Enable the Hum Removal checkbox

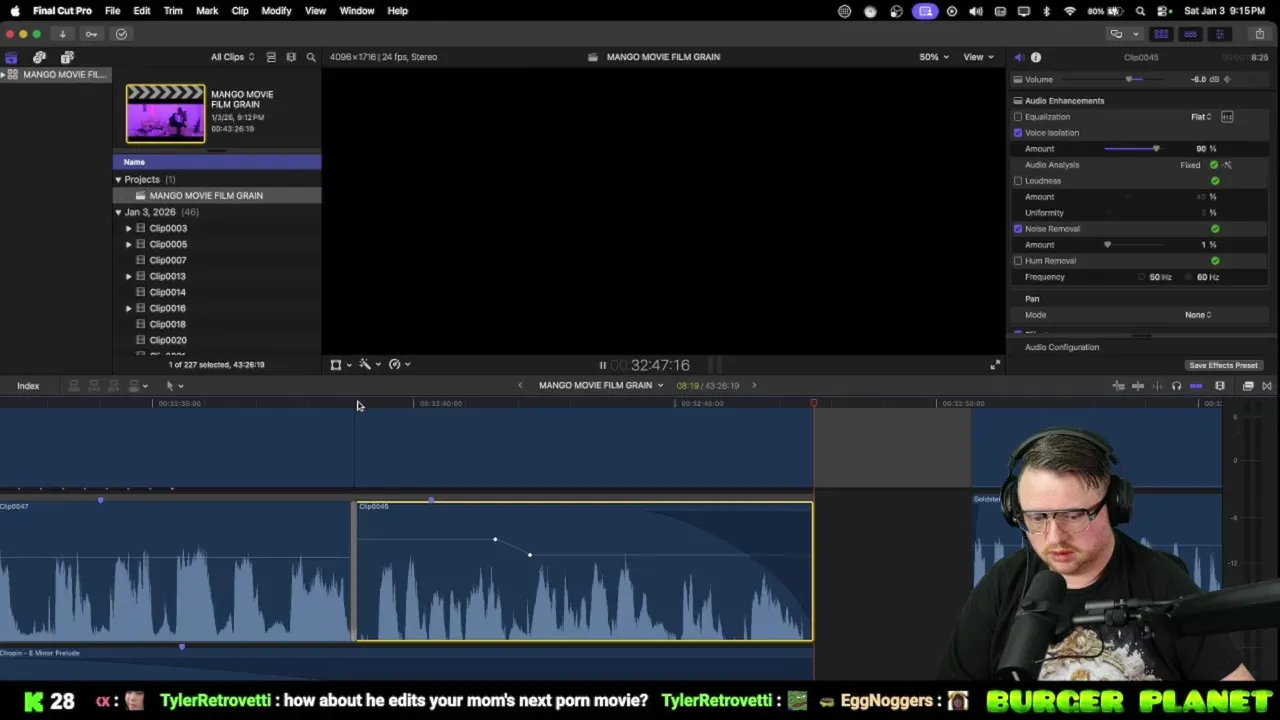1018,261
